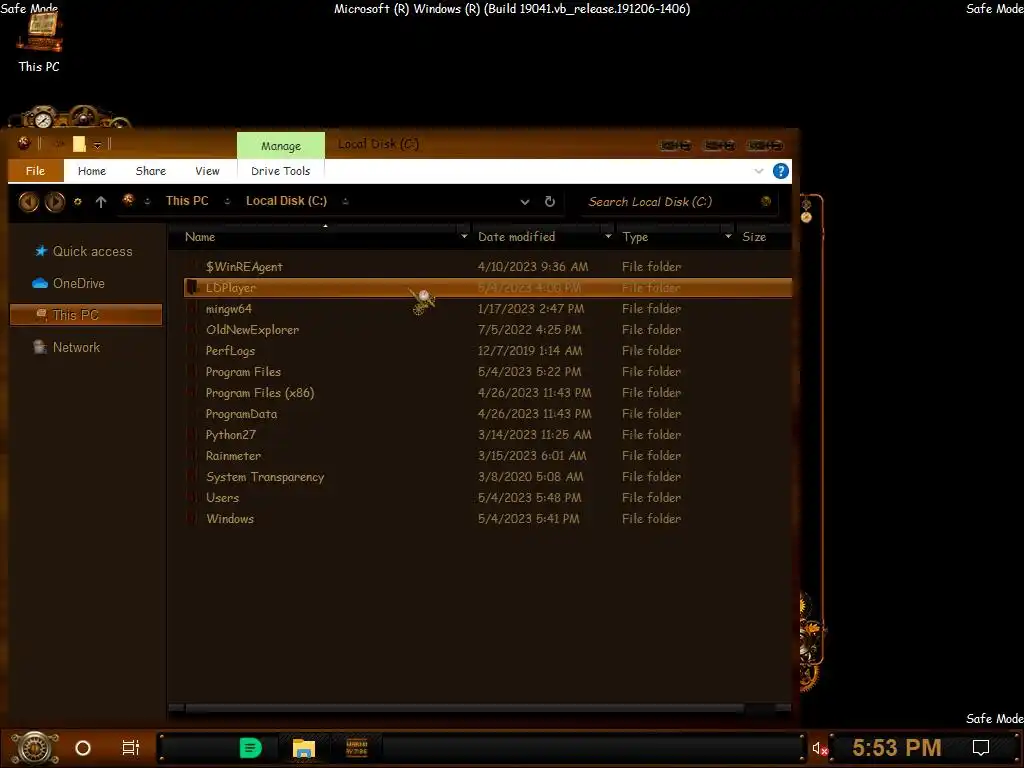This screenshot has height=768, width=1024.
Task: Click the muted volume tray icon
Action: click(820, 748)
